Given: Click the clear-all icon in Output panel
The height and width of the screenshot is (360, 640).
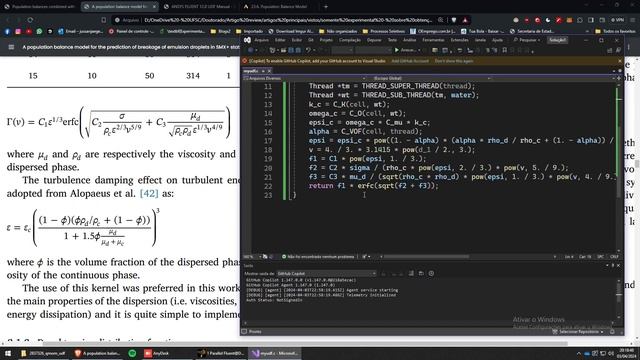Looking at the screenshot, I should pos(411,273).
